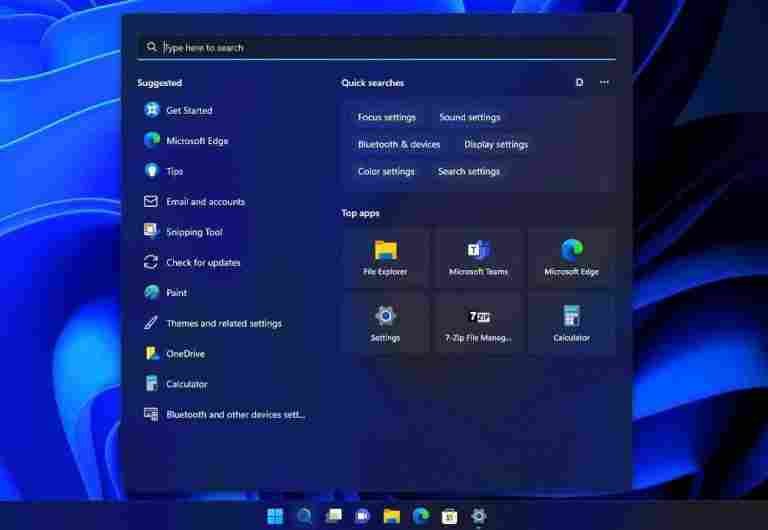This screenshot has height=530, width=768.
Task: Open the Chat camera icon on the taskbar
Action: [x=362, y=516]
